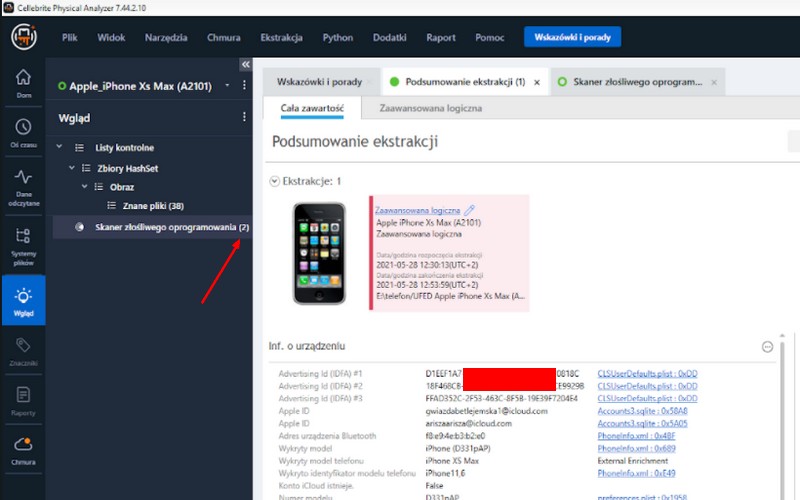Click the gwiazdabetlejemska1@icloud.com Apple ID value
Image resolution: width=800 pixels, height=500 pixels.
click(x=486, y=411)
